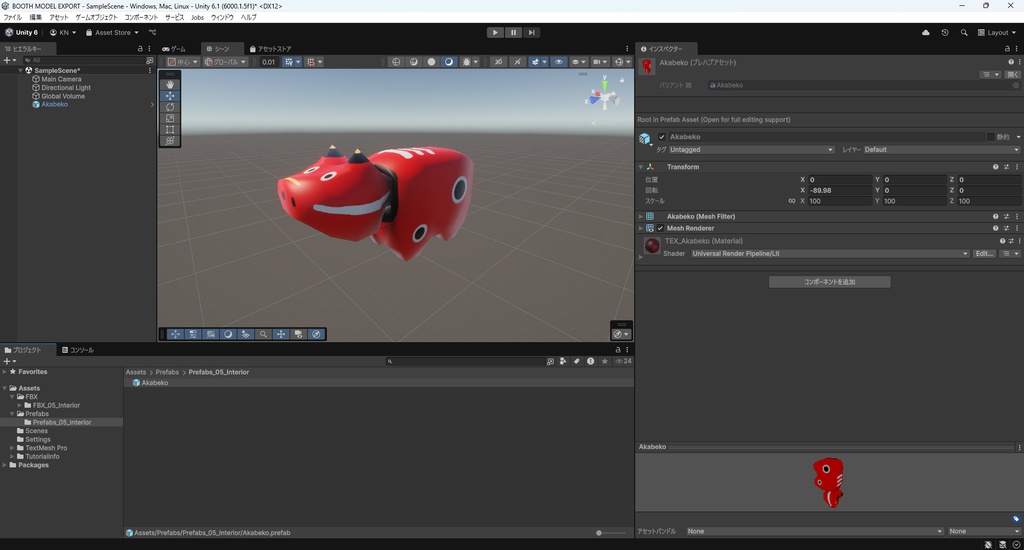Open the Global handle rotation dropdown
This screenshot has width=1024, height=550.
pyautogui.click(x=225, y=62)
